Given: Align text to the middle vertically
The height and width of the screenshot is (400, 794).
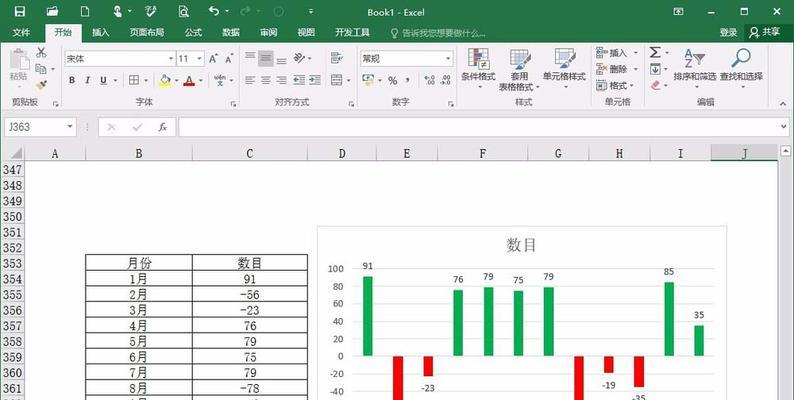Looking at the screenshot, I should [x=266, y=58].
